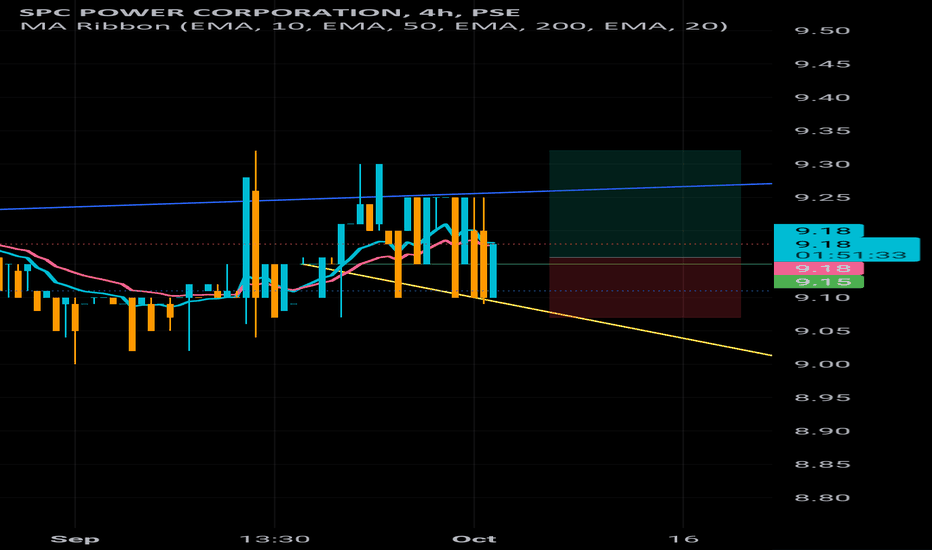
Task: Click the green 9.15 EMA value label
Action: 818,282
